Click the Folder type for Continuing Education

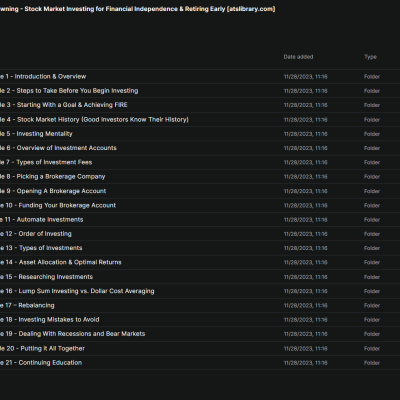point(372,363)
